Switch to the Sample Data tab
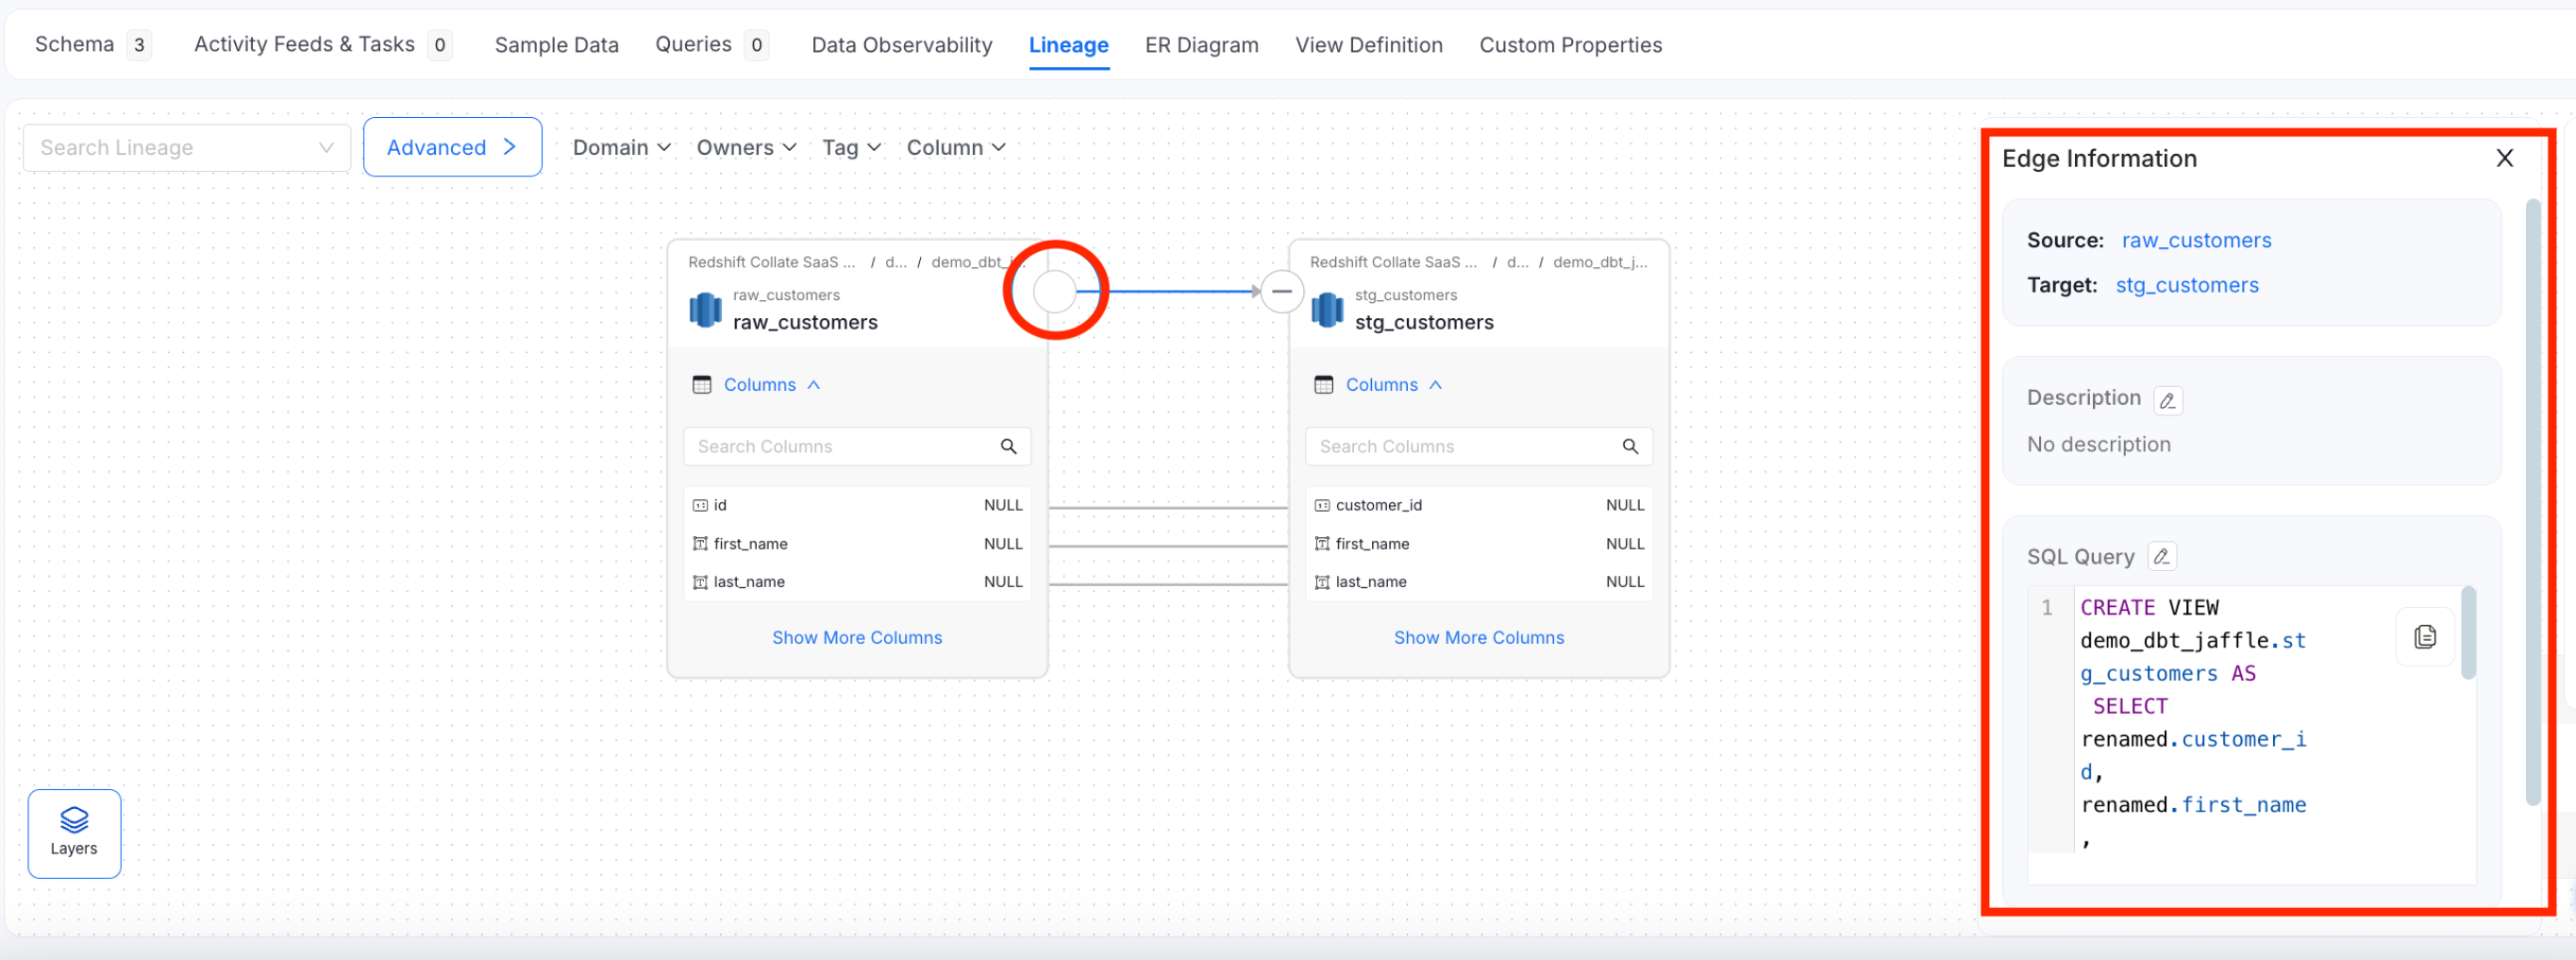 556,45
